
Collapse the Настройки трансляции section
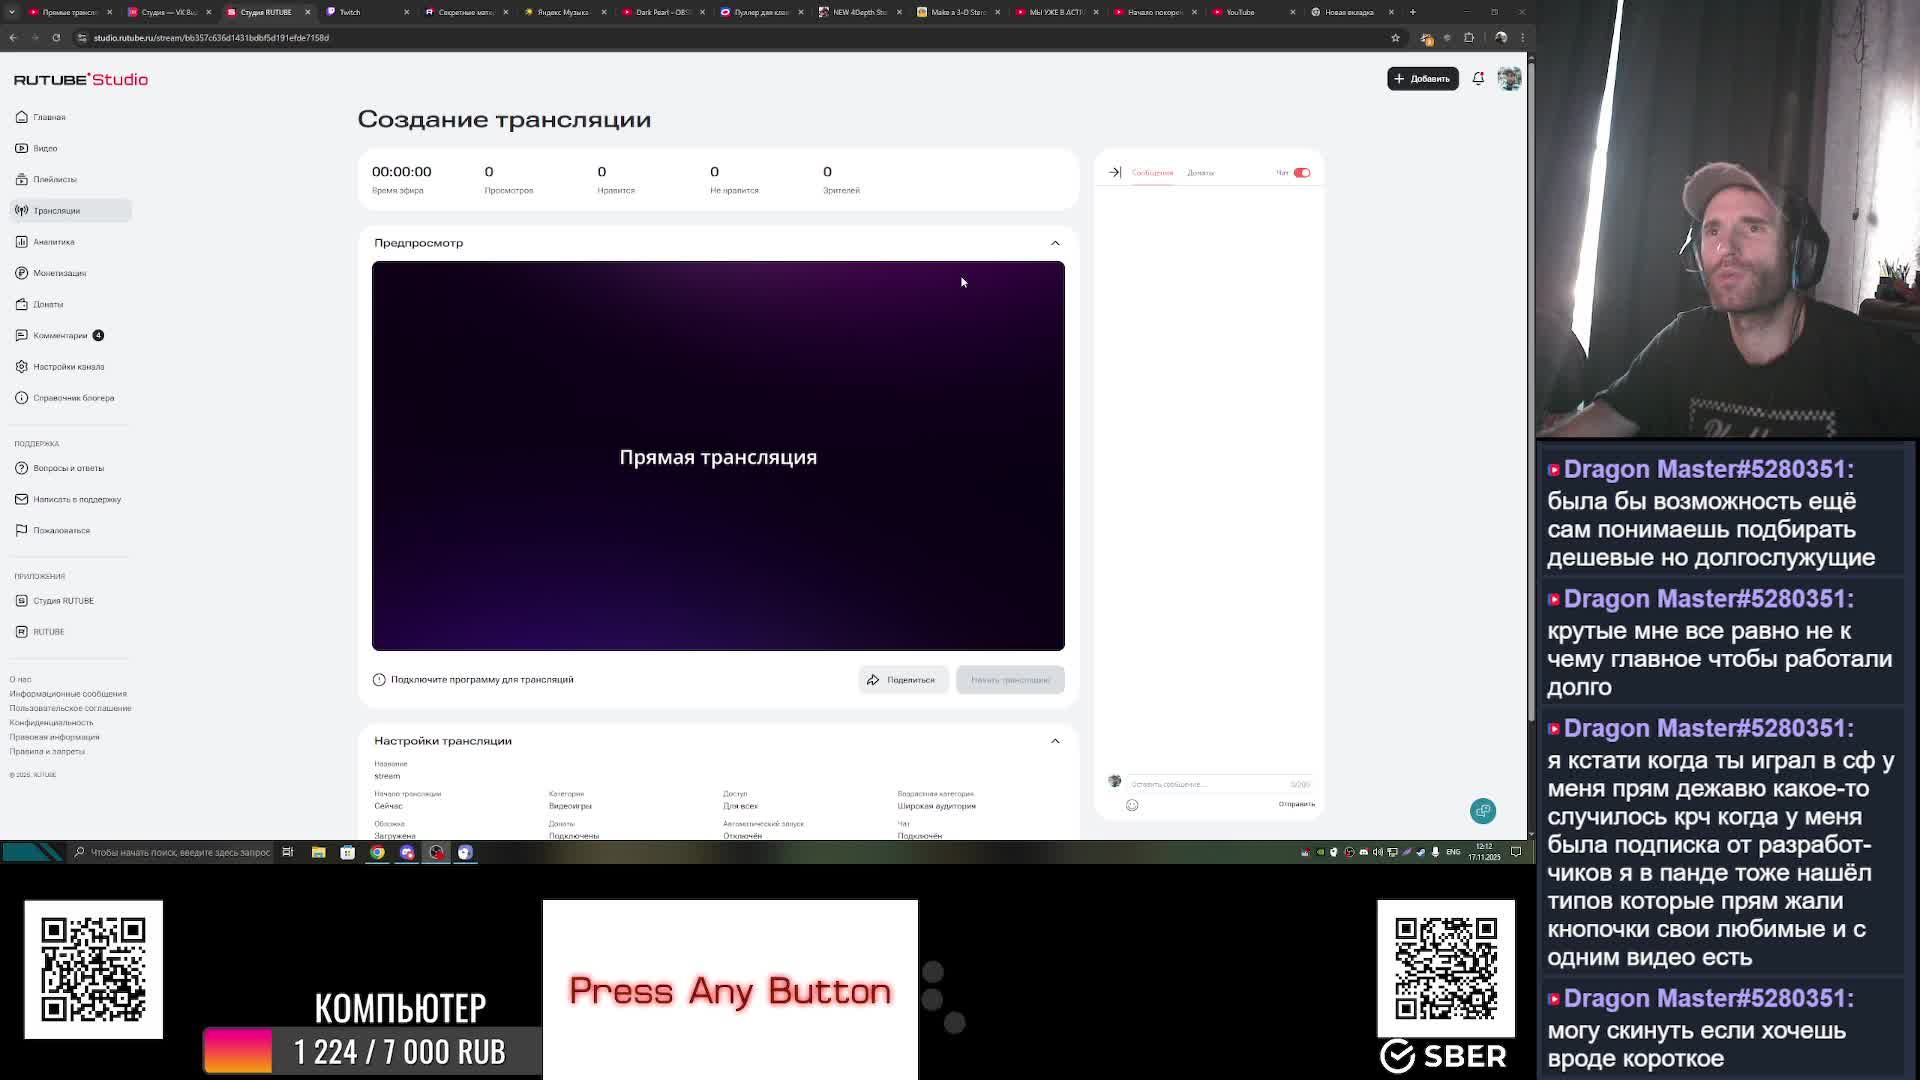(1055, 741)
